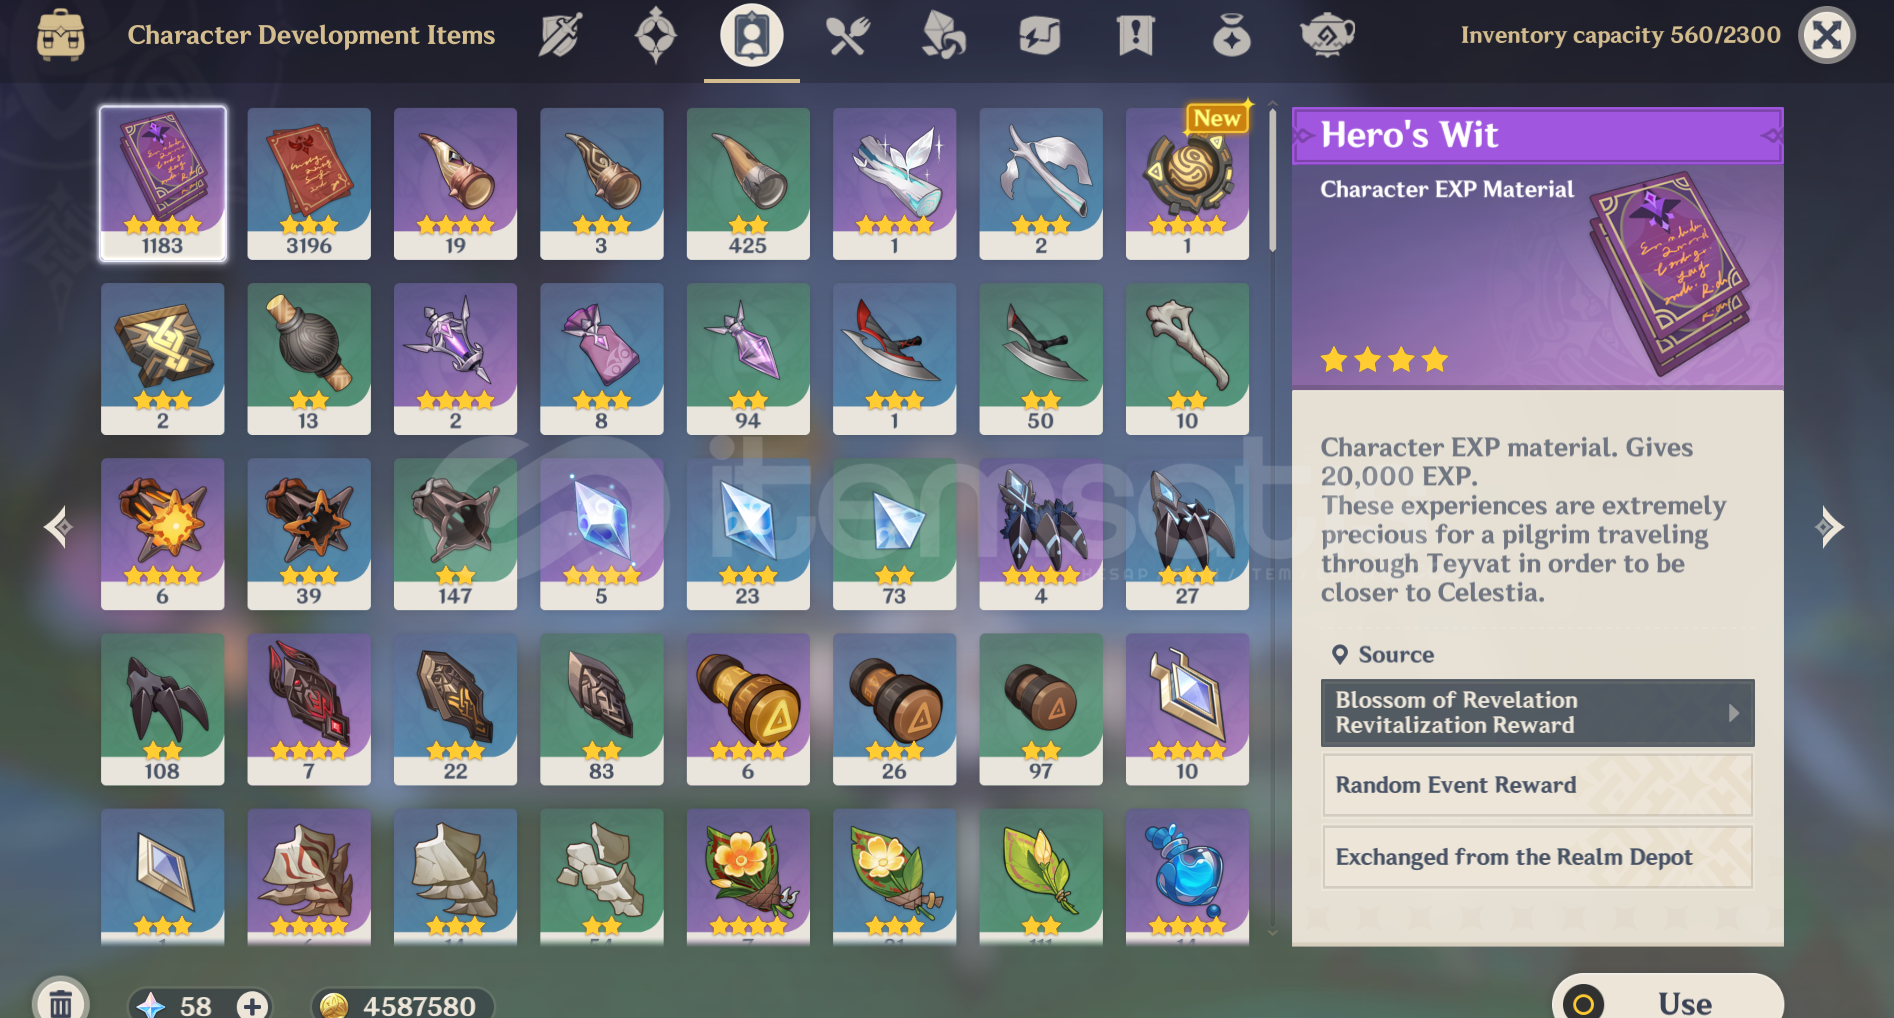The width and height of the screenshot is (1894, 1018).
Task: Click the inventory list scrollbar
Action: (1272, 180)
